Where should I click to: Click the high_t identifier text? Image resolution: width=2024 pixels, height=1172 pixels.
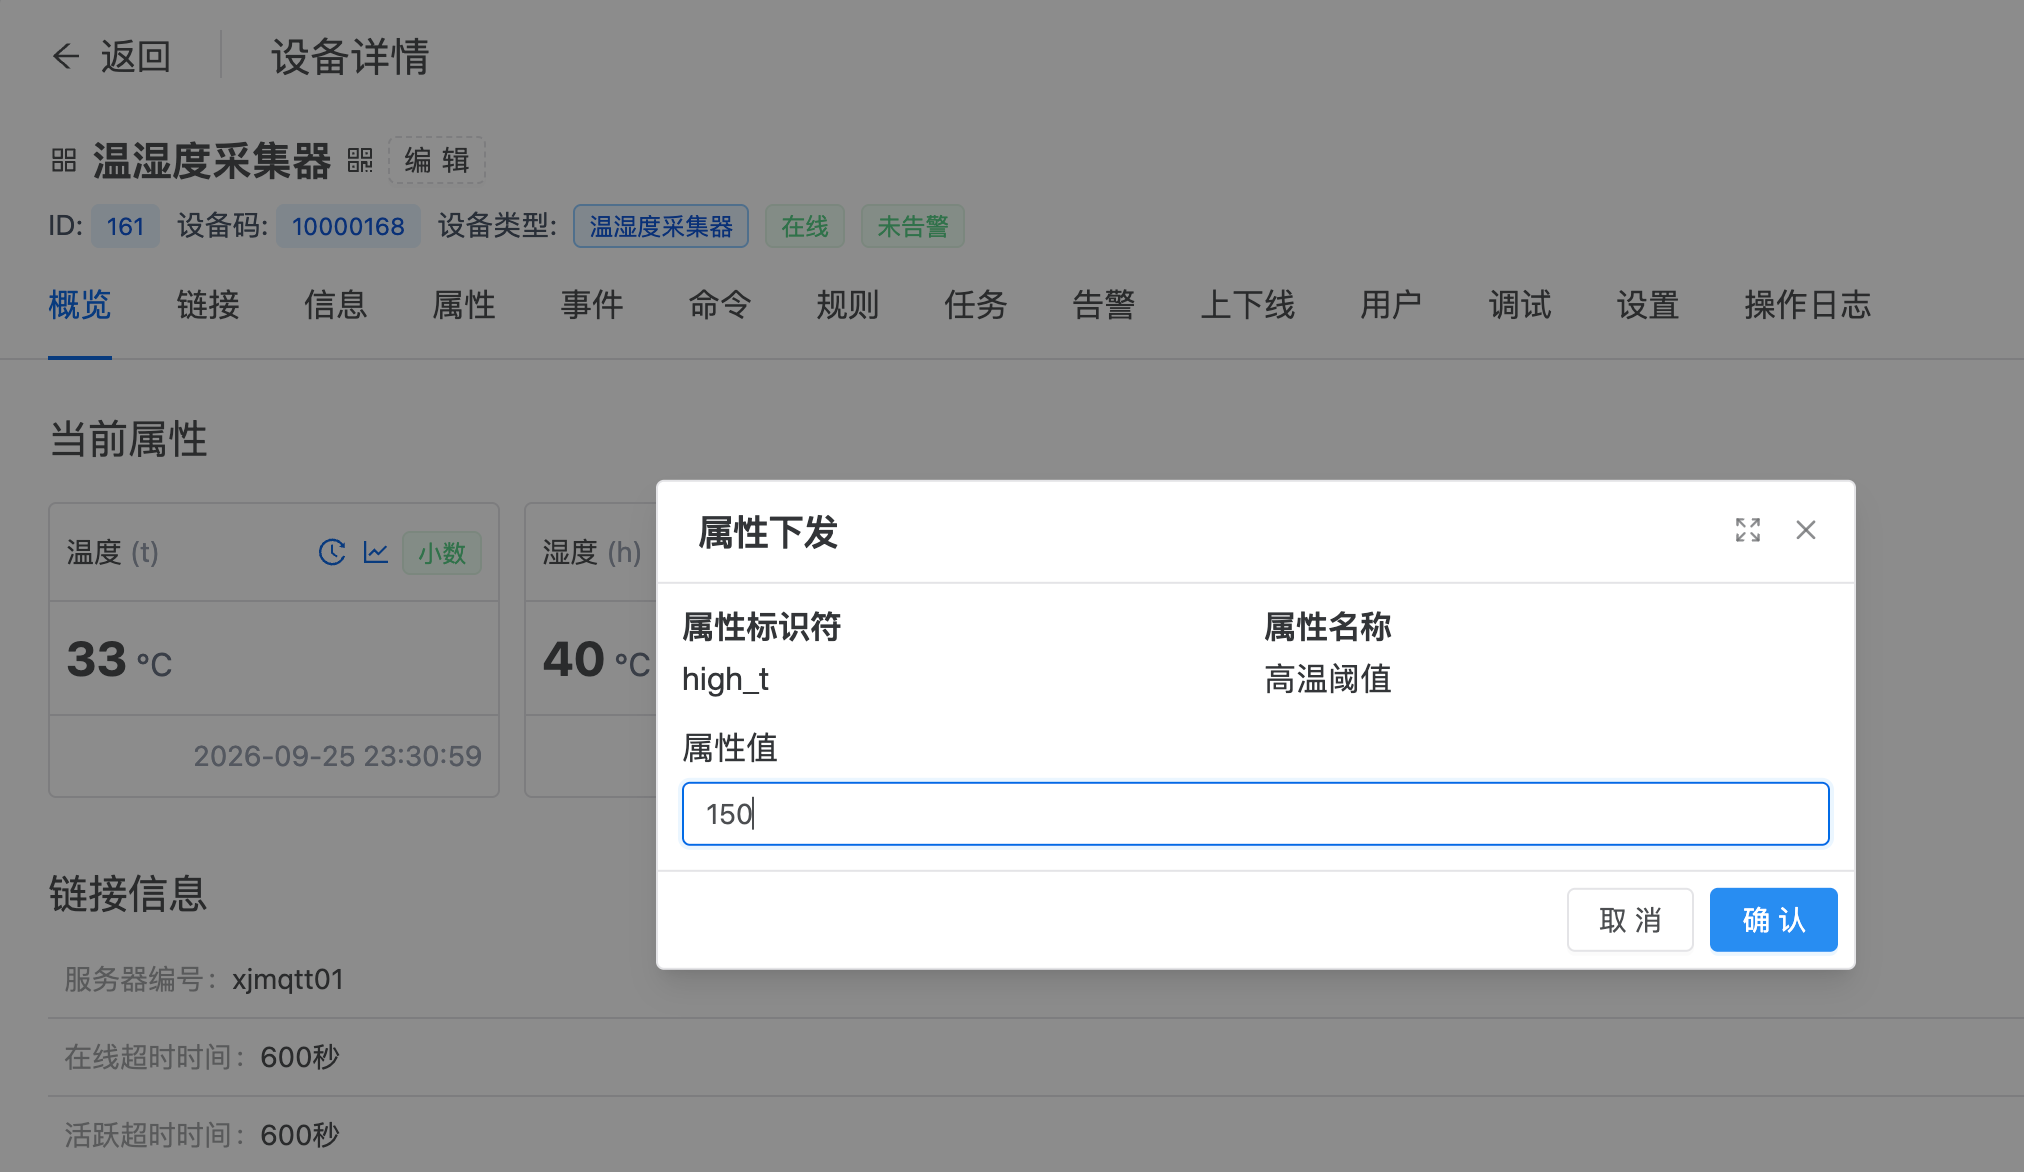coord(725,680)
